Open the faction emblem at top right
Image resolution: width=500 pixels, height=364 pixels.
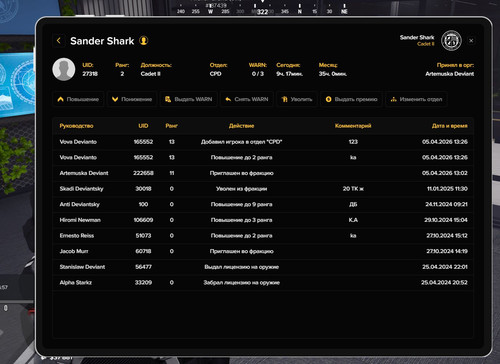[x=451, y=41]
